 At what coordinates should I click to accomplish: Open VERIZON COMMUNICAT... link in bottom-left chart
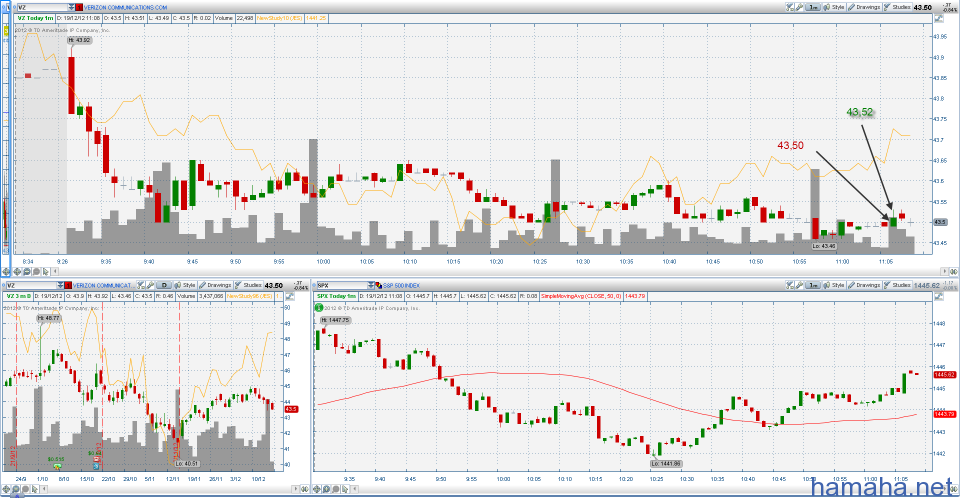[103, 285]
